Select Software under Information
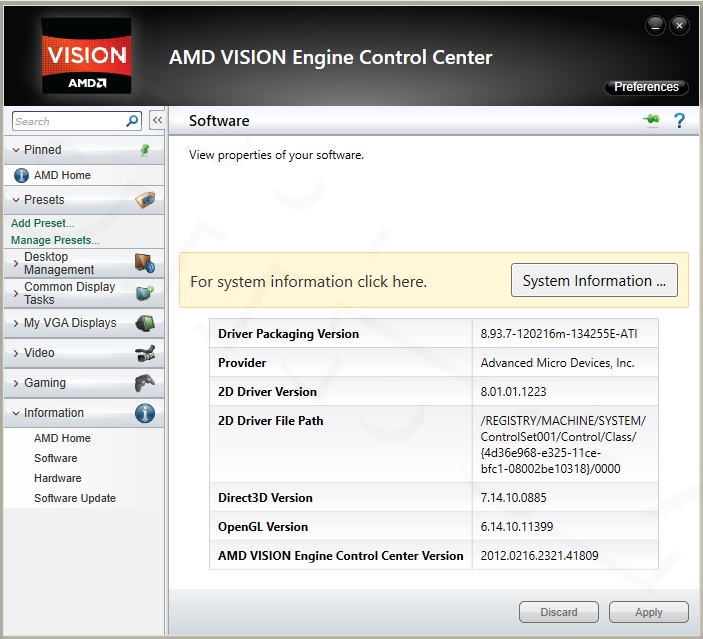This screenshot has height=639, width=703. tap(56, 458)
